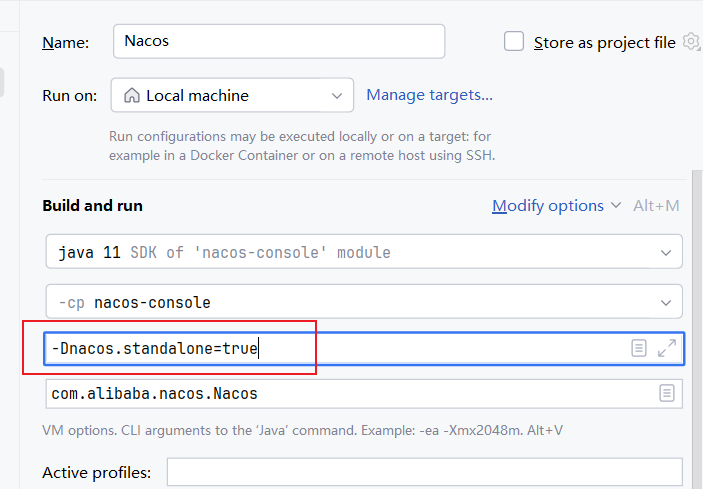Click the browse icon in main class field
703x489 pixels.
[x=667, y=394]
